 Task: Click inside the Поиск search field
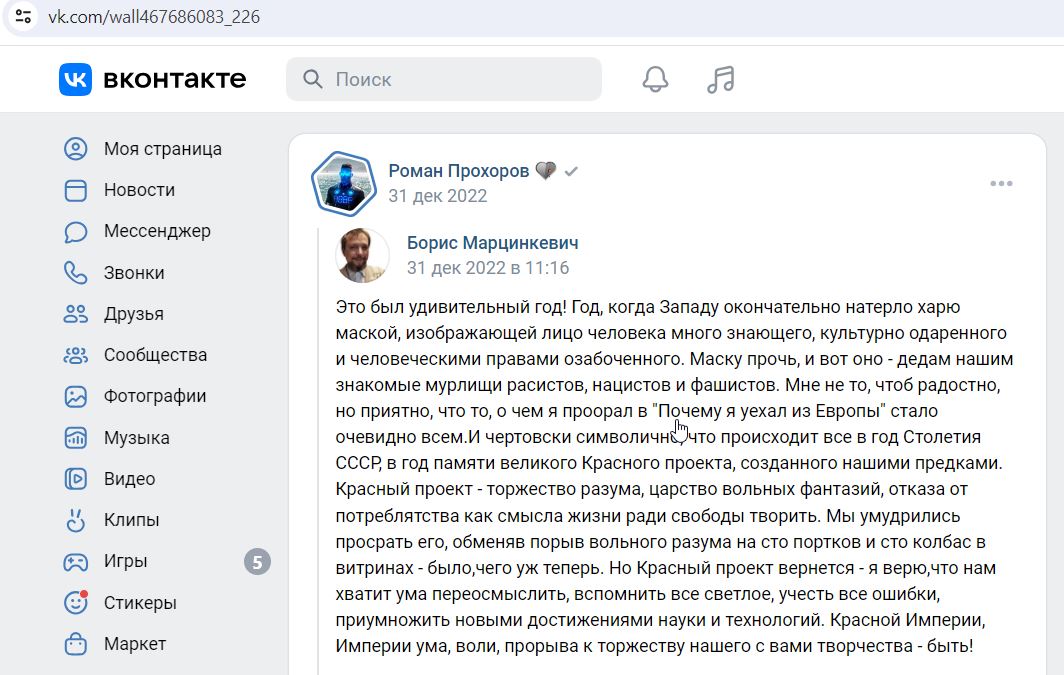(x=443, y=79)
